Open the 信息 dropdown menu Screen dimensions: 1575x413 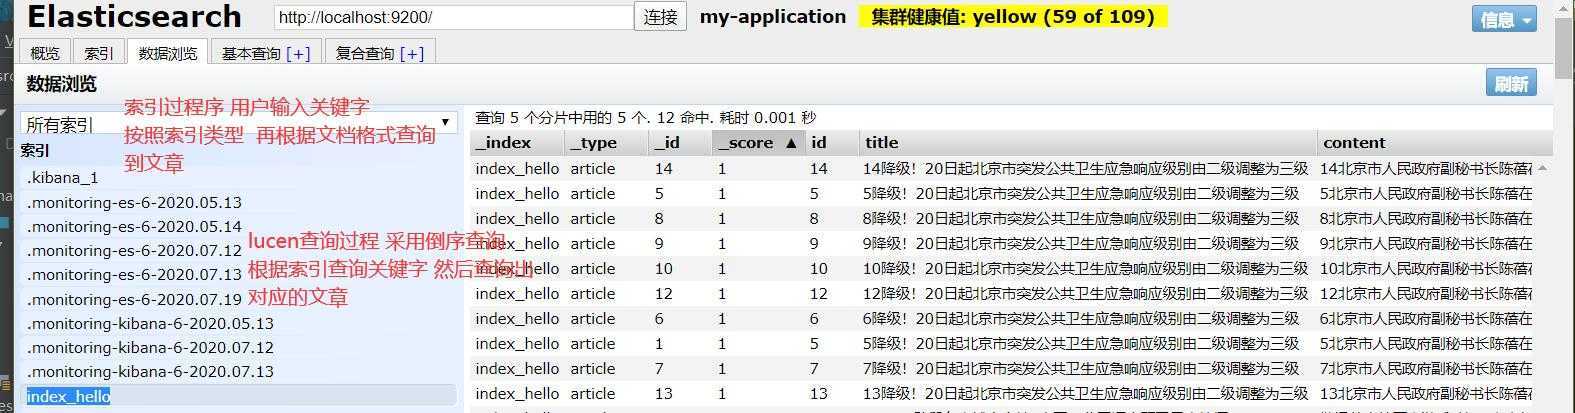click(1504, 19)
